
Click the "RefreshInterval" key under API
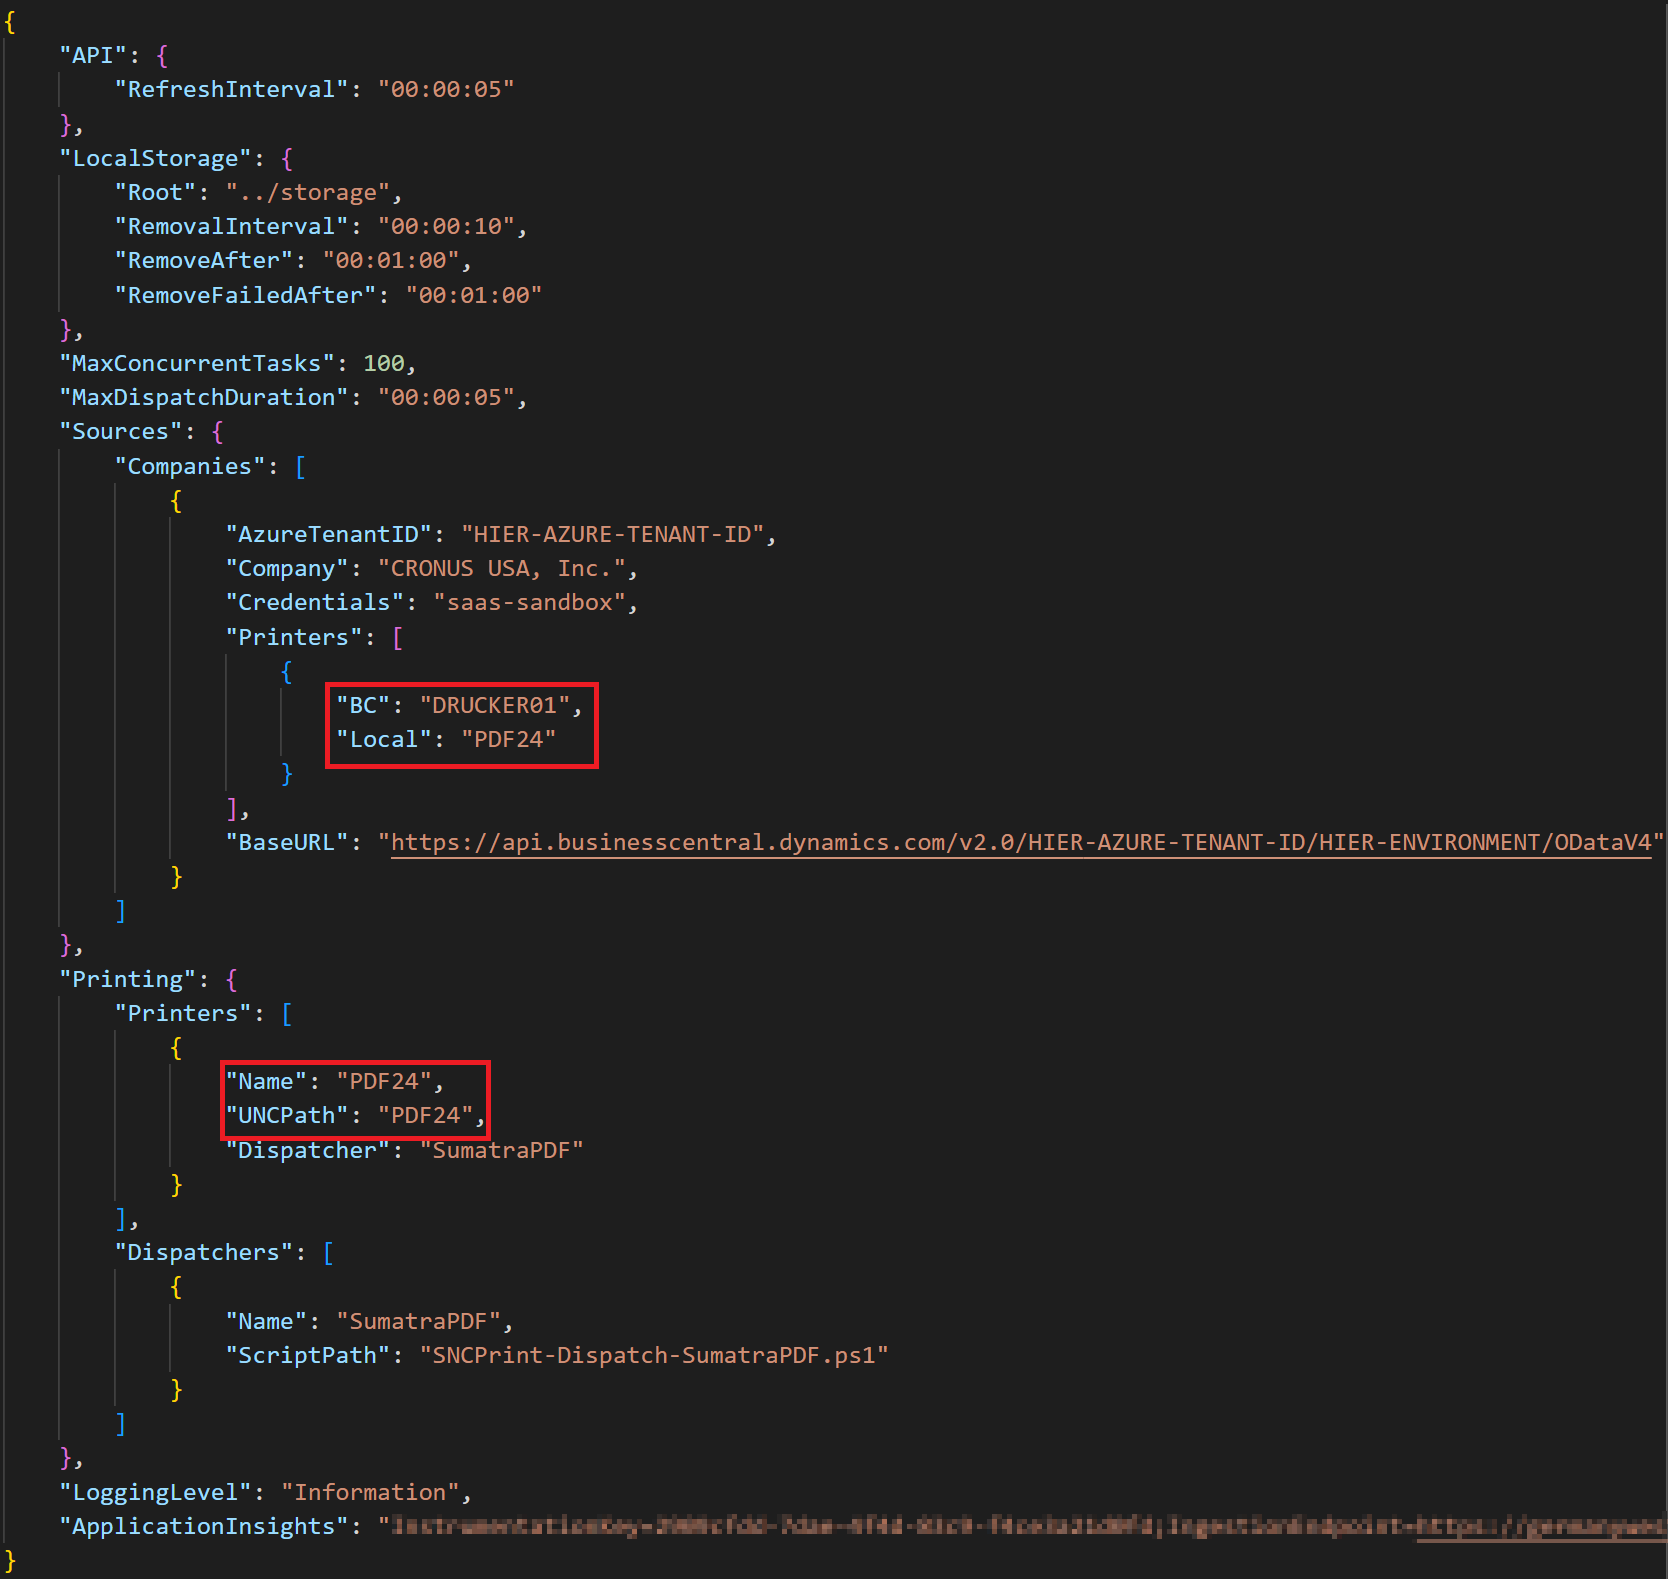click(231, 90)
